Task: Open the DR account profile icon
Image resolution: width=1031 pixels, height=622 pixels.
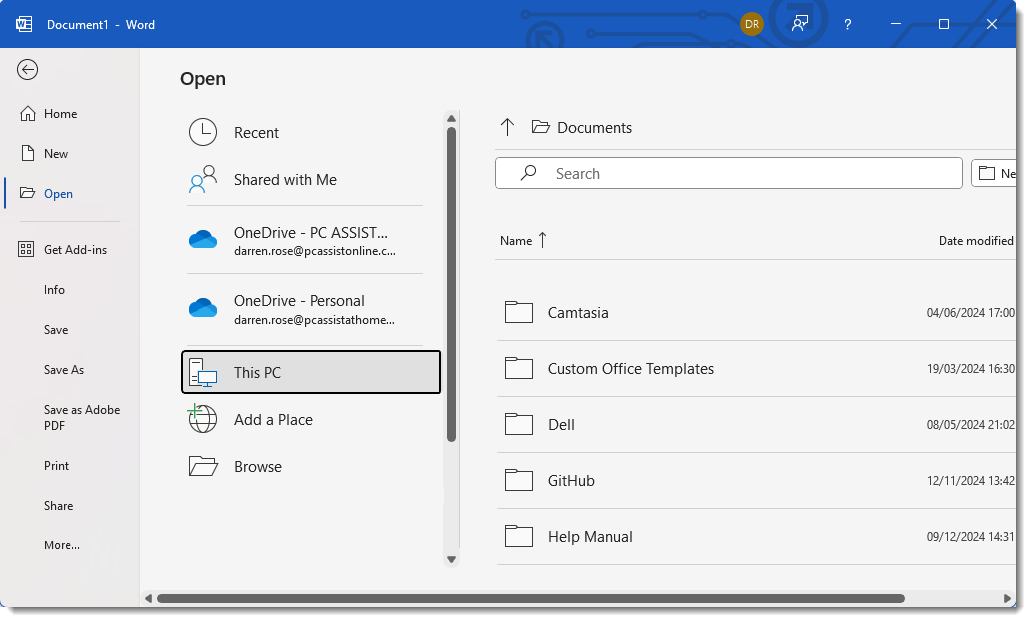Action: pos(752,24)
